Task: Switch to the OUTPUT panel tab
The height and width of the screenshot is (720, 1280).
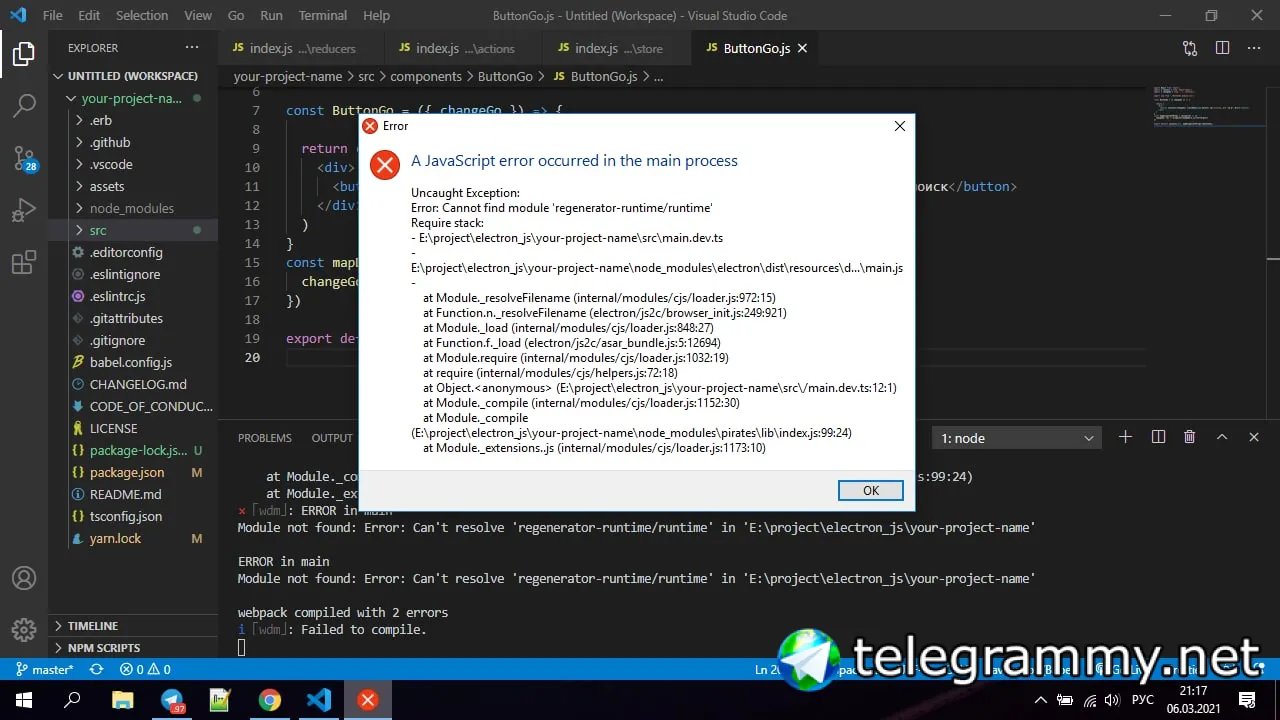Action: pyautogui.click(x=332, y=438)
